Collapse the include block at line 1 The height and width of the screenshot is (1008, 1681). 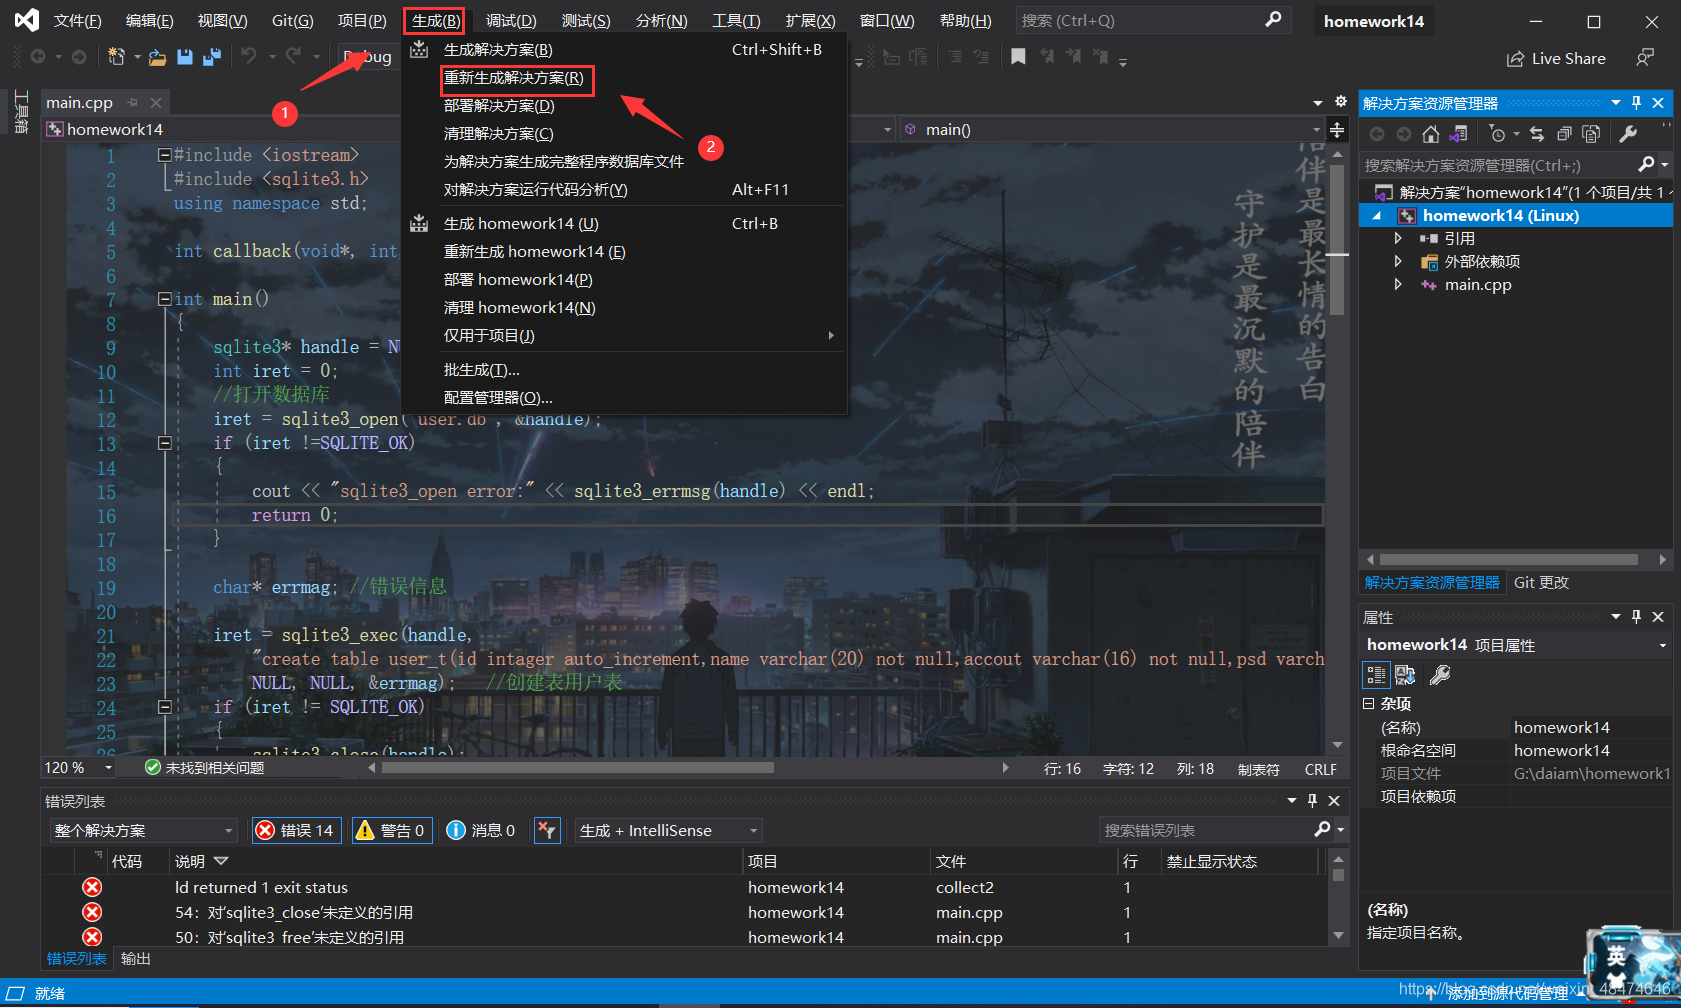[164, 155]
